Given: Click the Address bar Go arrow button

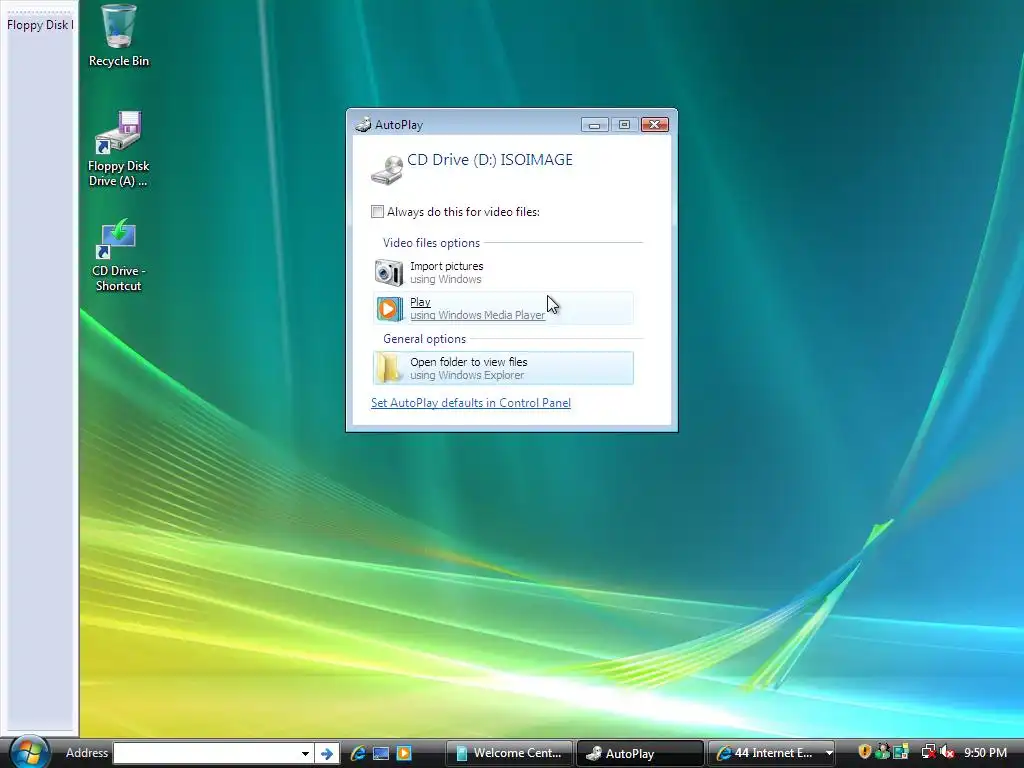Looking at the screenshot, I should coord(327,754).
